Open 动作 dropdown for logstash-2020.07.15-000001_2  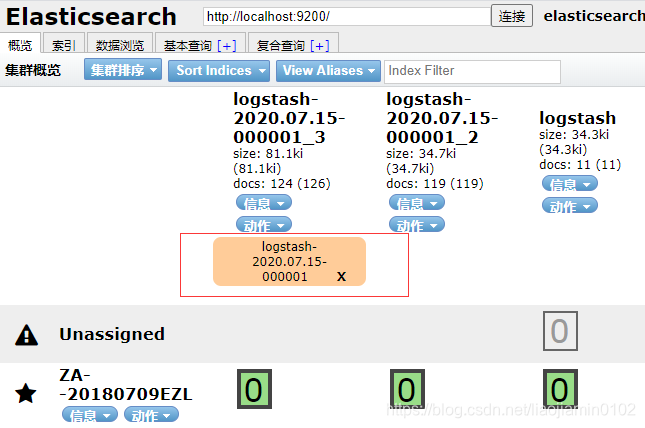(x=417, y=225)
